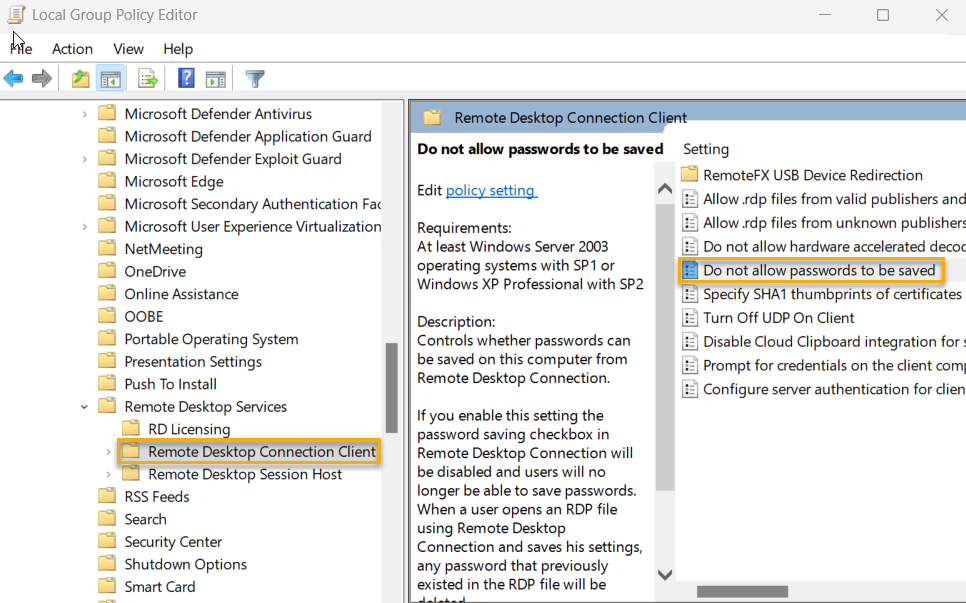Toggle the Show/Hide Action Pane icon
Screen dimensions: 966x603
point(216,78)
